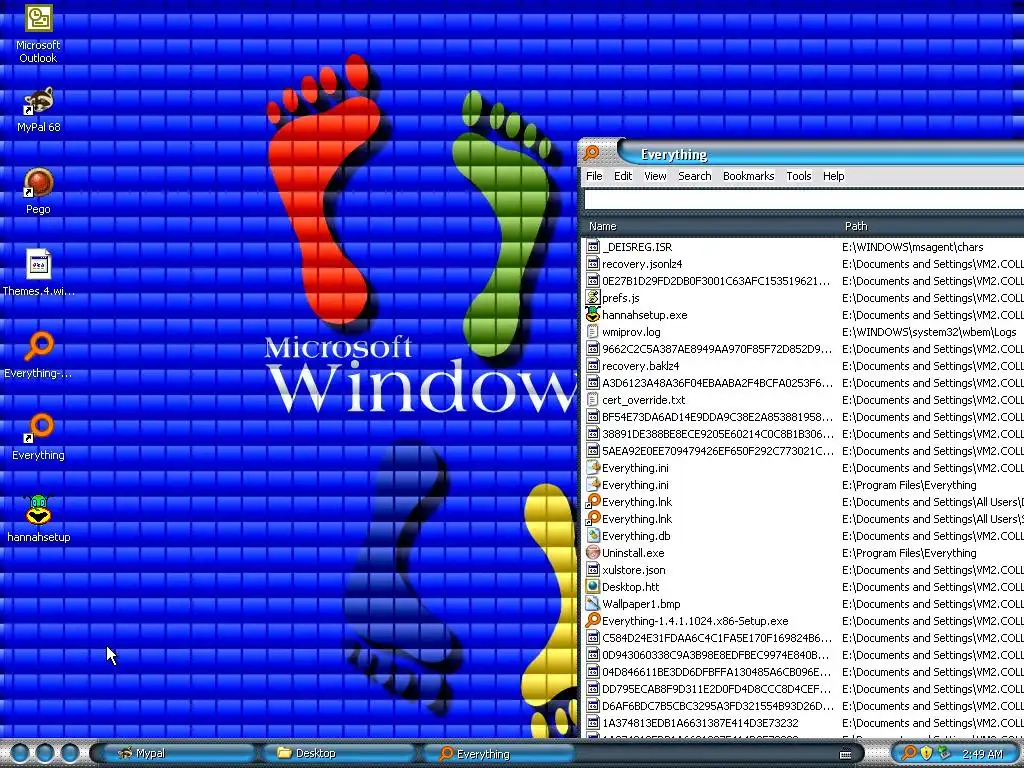Click the icon beside Wallpaper1.bmp result

(592, 603)
